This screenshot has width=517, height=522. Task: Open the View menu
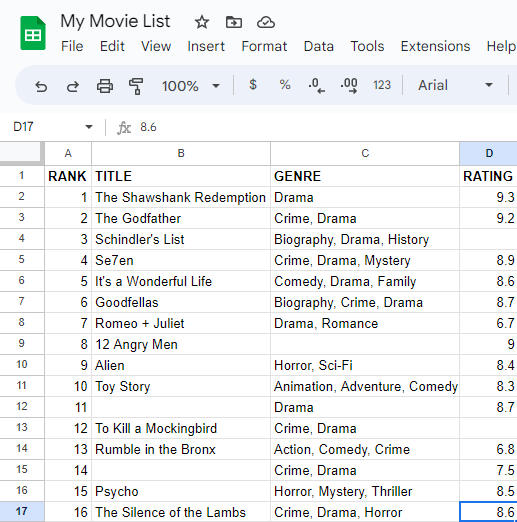(x=156, y=46)
